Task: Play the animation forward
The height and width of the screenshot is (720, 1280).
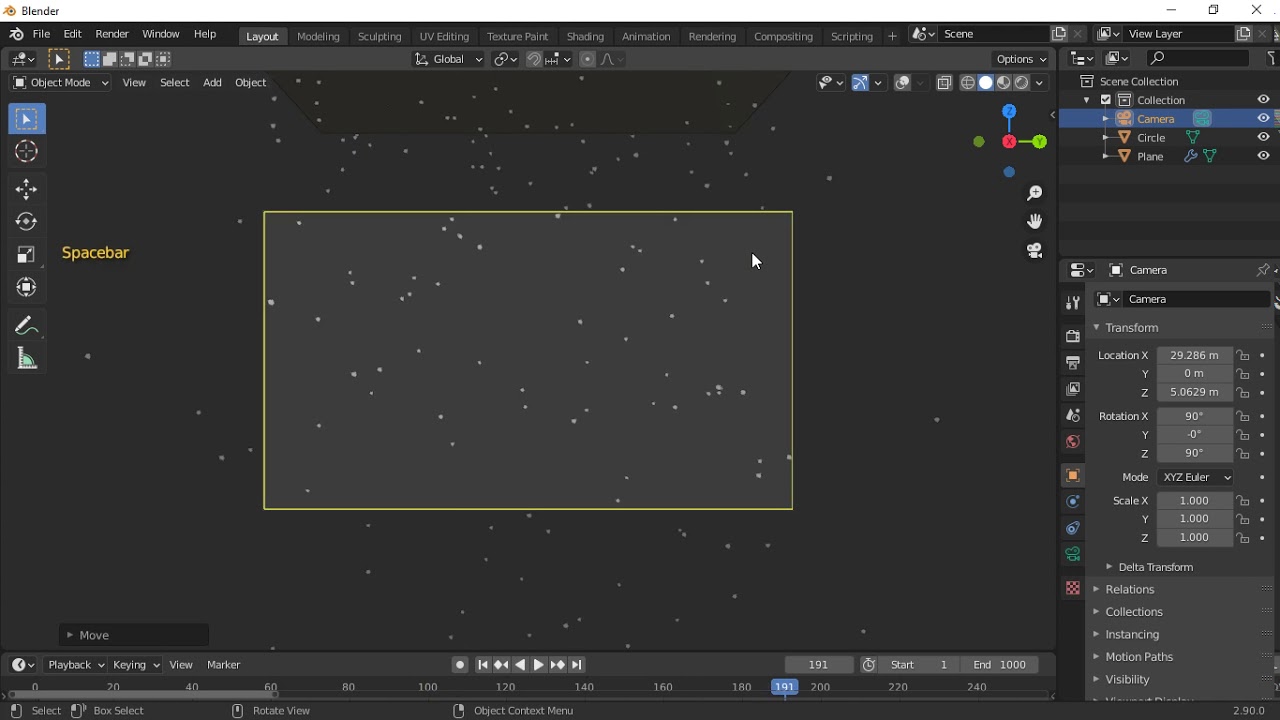Action: pos(539,665)
